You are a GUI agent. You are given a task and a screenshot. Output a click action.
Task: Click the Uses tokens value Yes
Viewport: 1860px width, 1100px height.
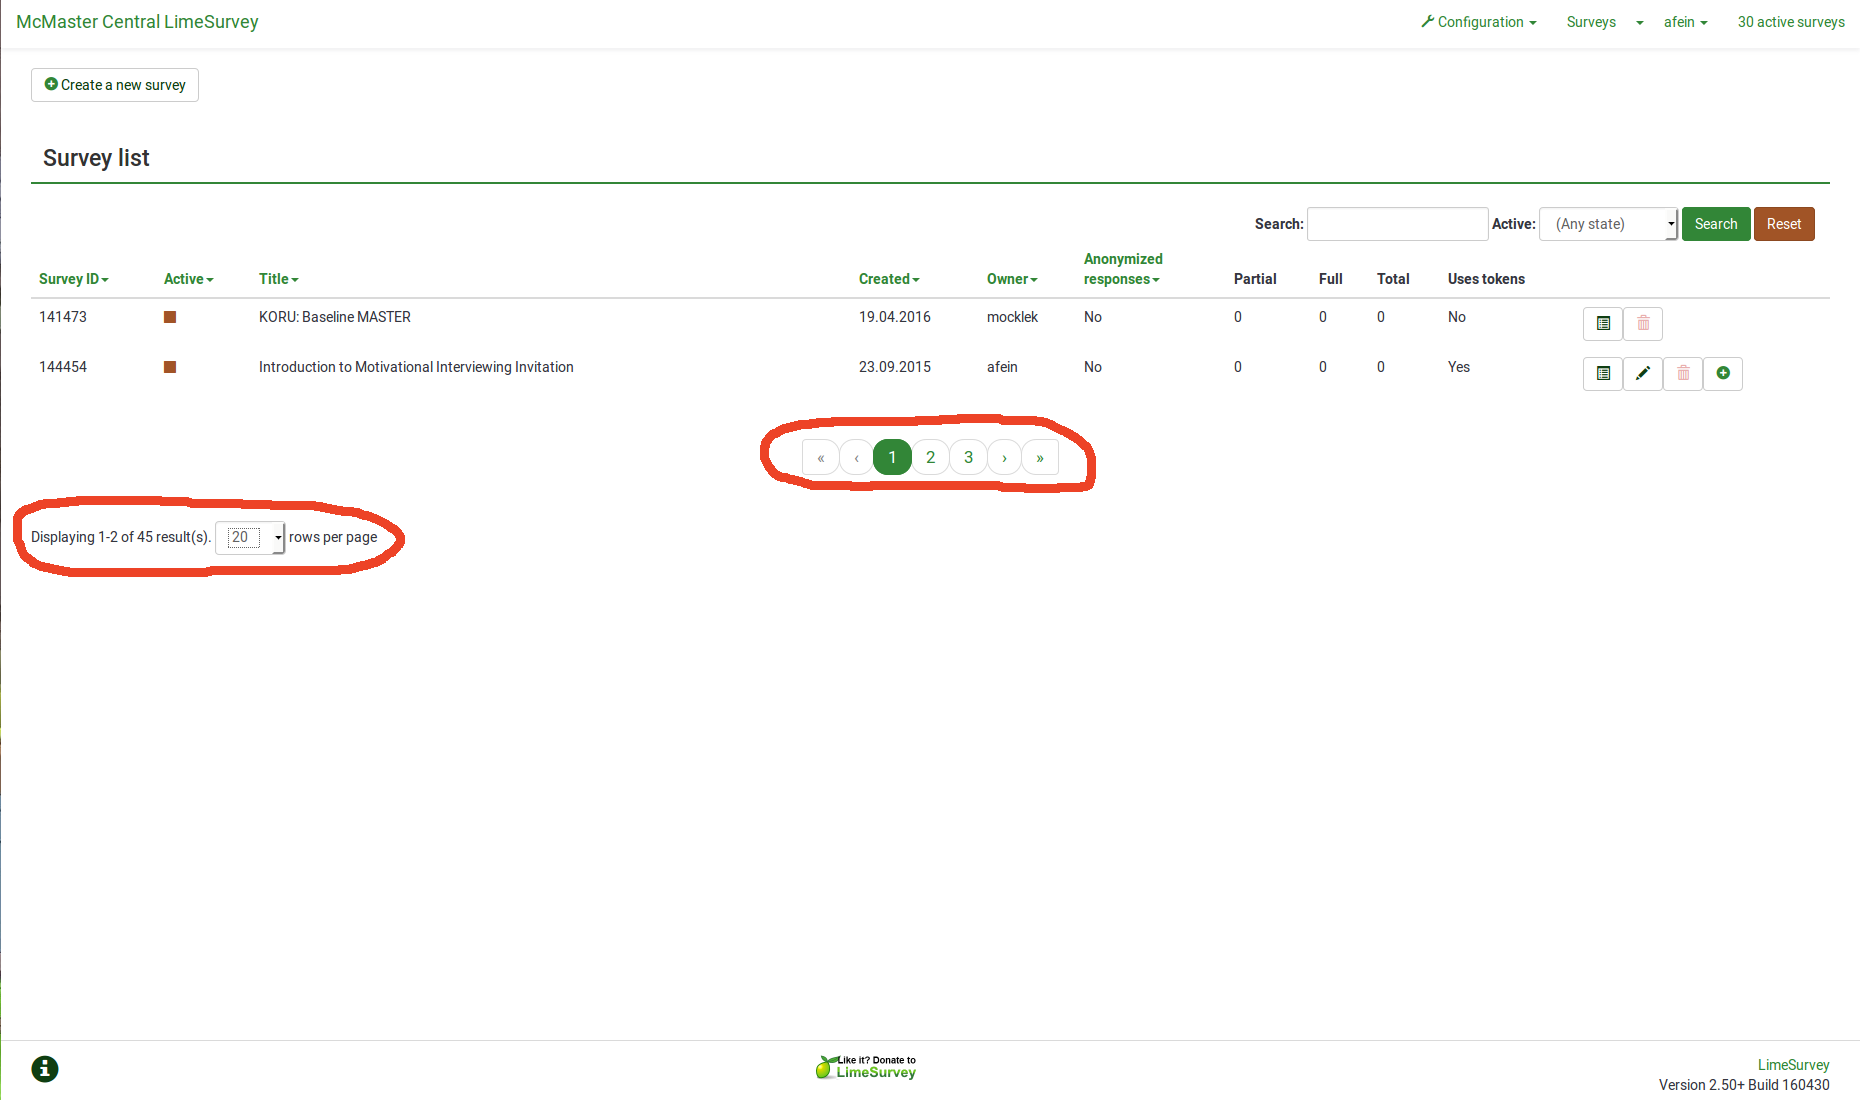click(x=1459, y=367)
